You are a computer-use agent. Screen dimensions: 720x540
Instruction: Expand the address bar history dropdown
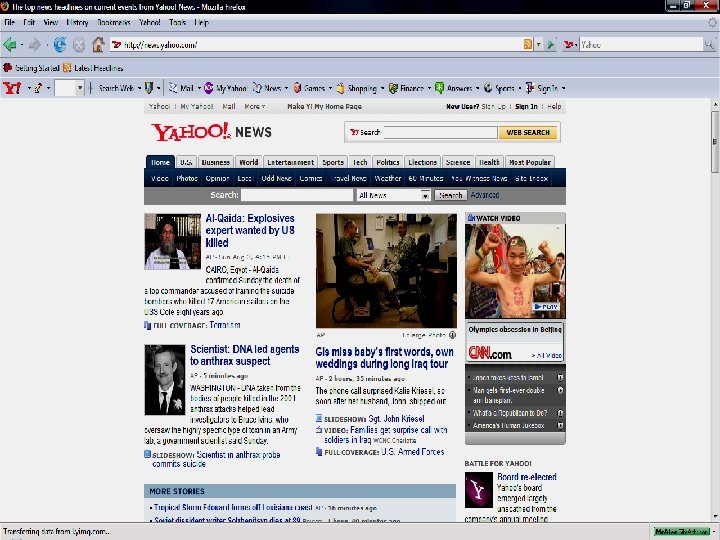click(x=539, y=45)
